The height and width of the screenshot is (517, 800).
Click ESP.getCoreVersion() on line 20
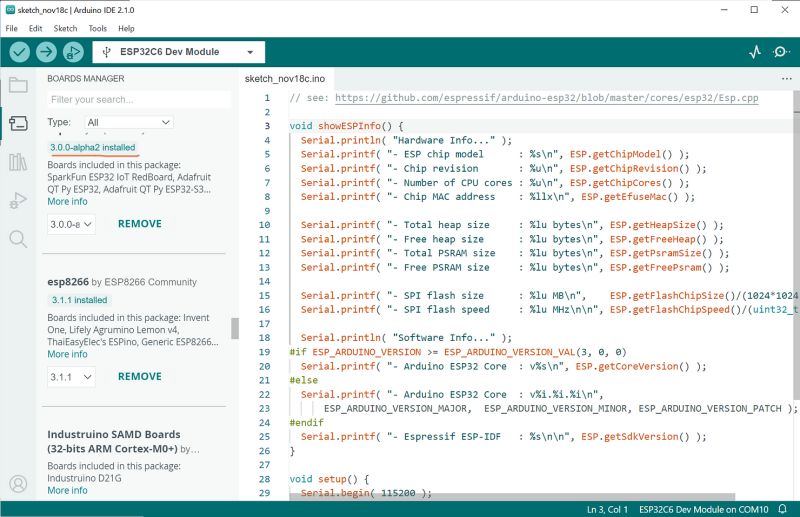(x=632, y=366)
